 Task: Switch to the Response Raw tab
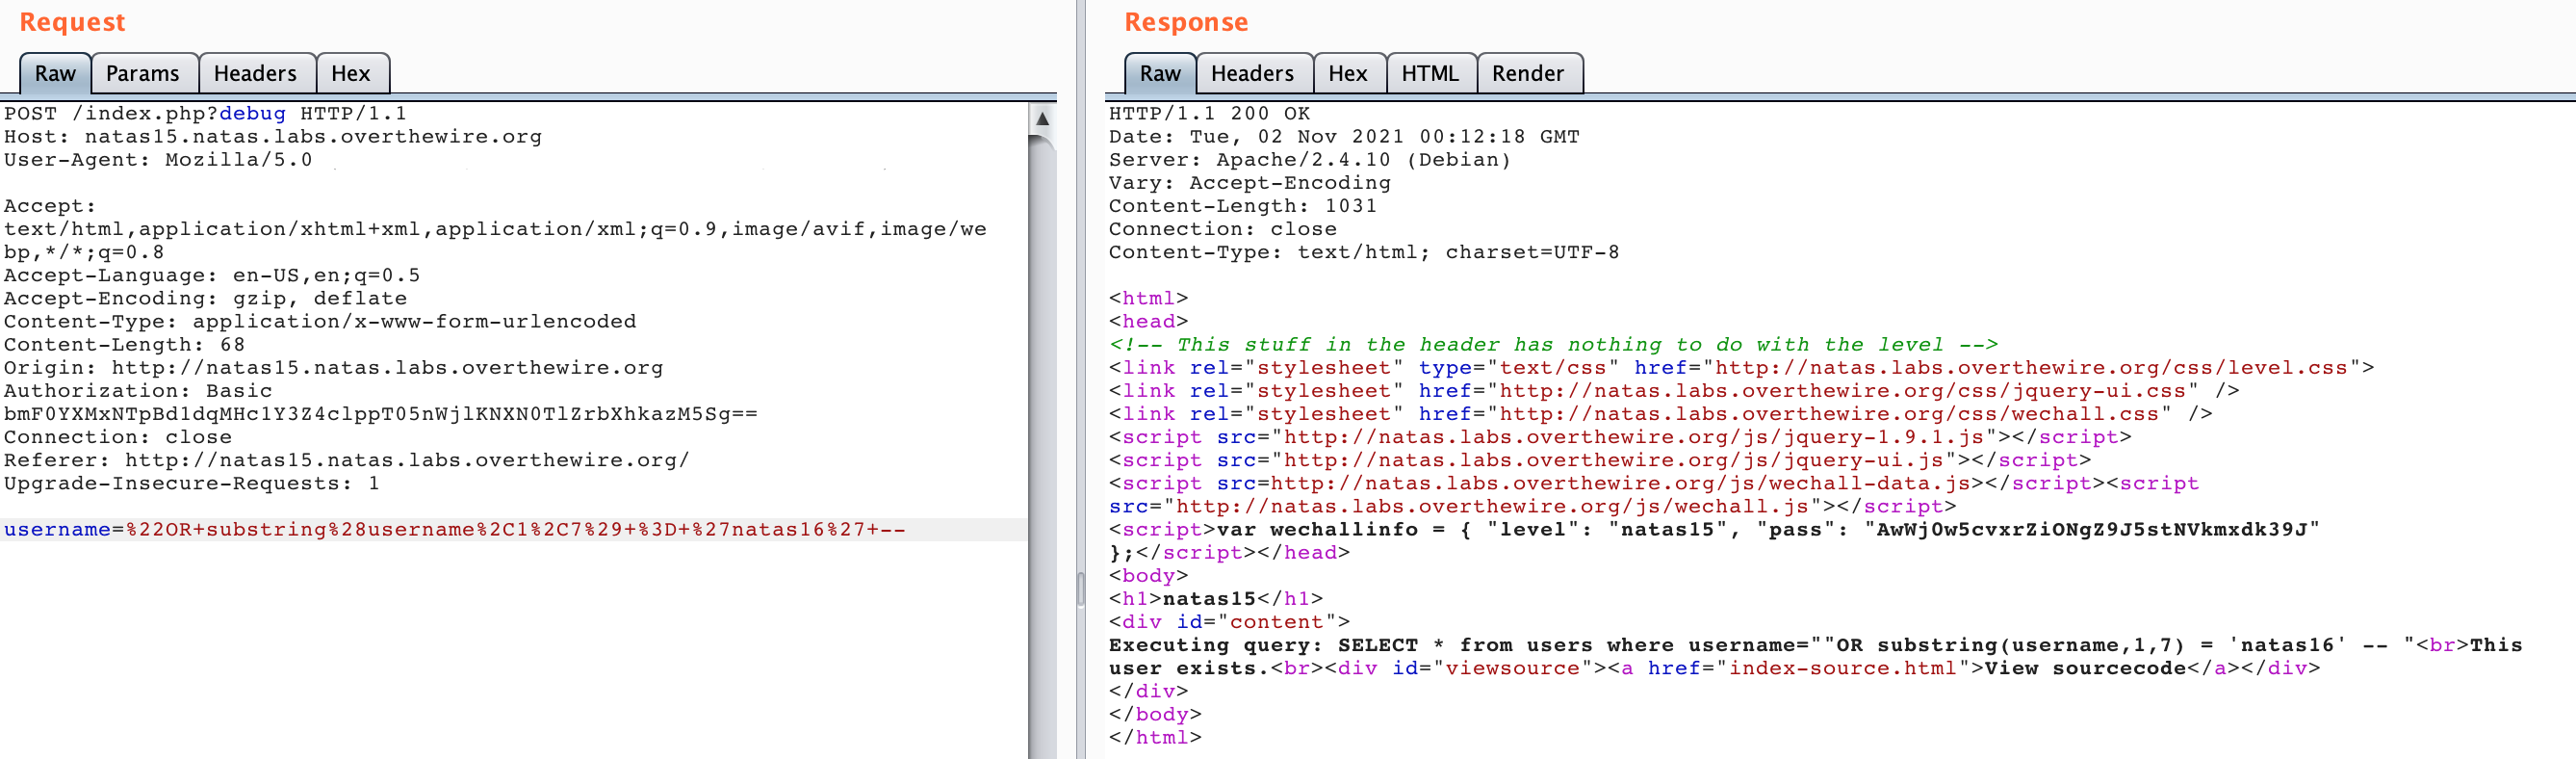coord(1160,73)
